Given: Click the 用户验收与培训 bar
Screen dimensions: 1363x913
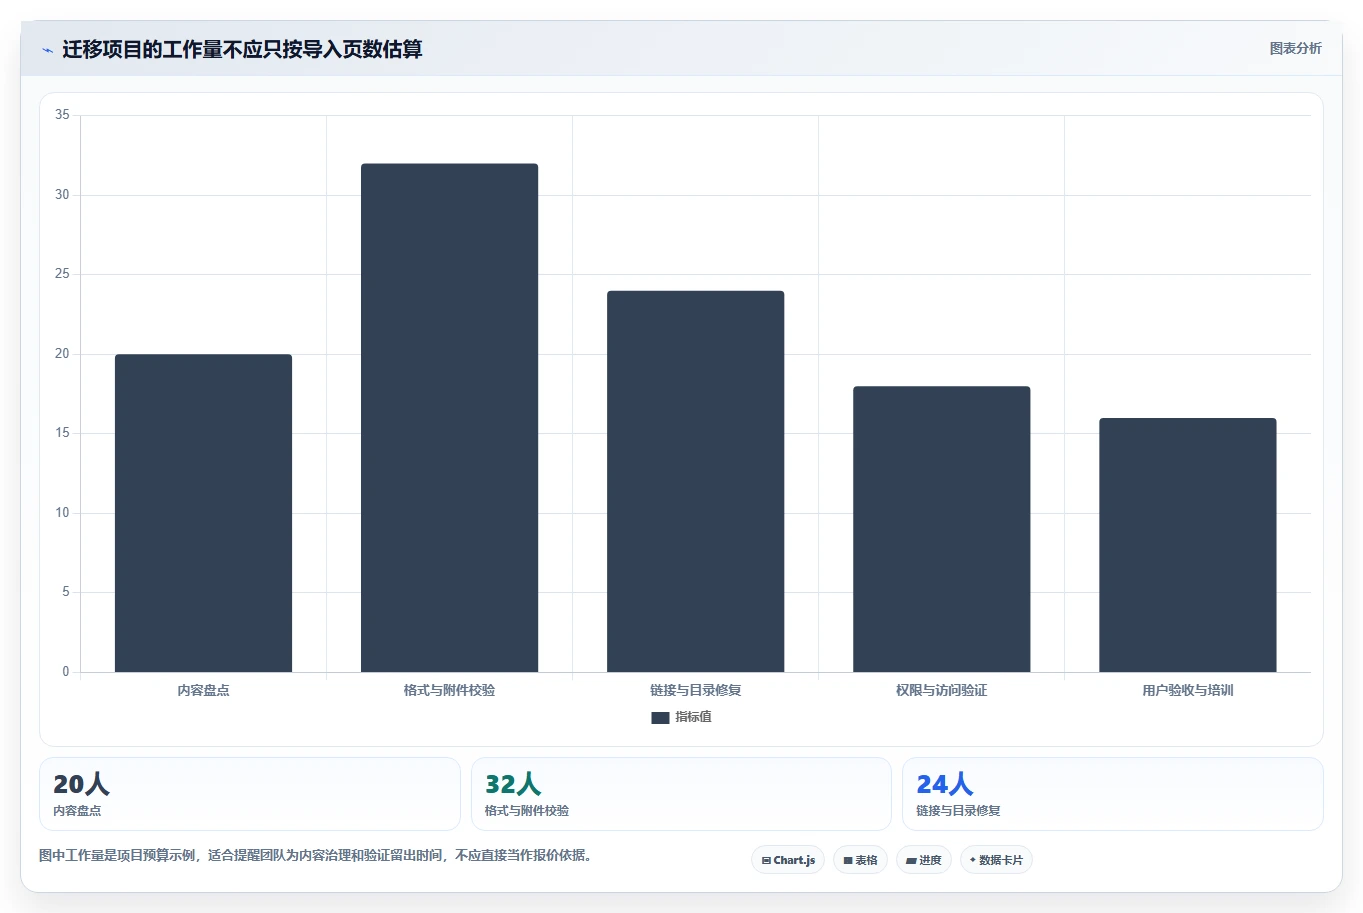Looking at the screenshot, I should tap(1187, 545).
